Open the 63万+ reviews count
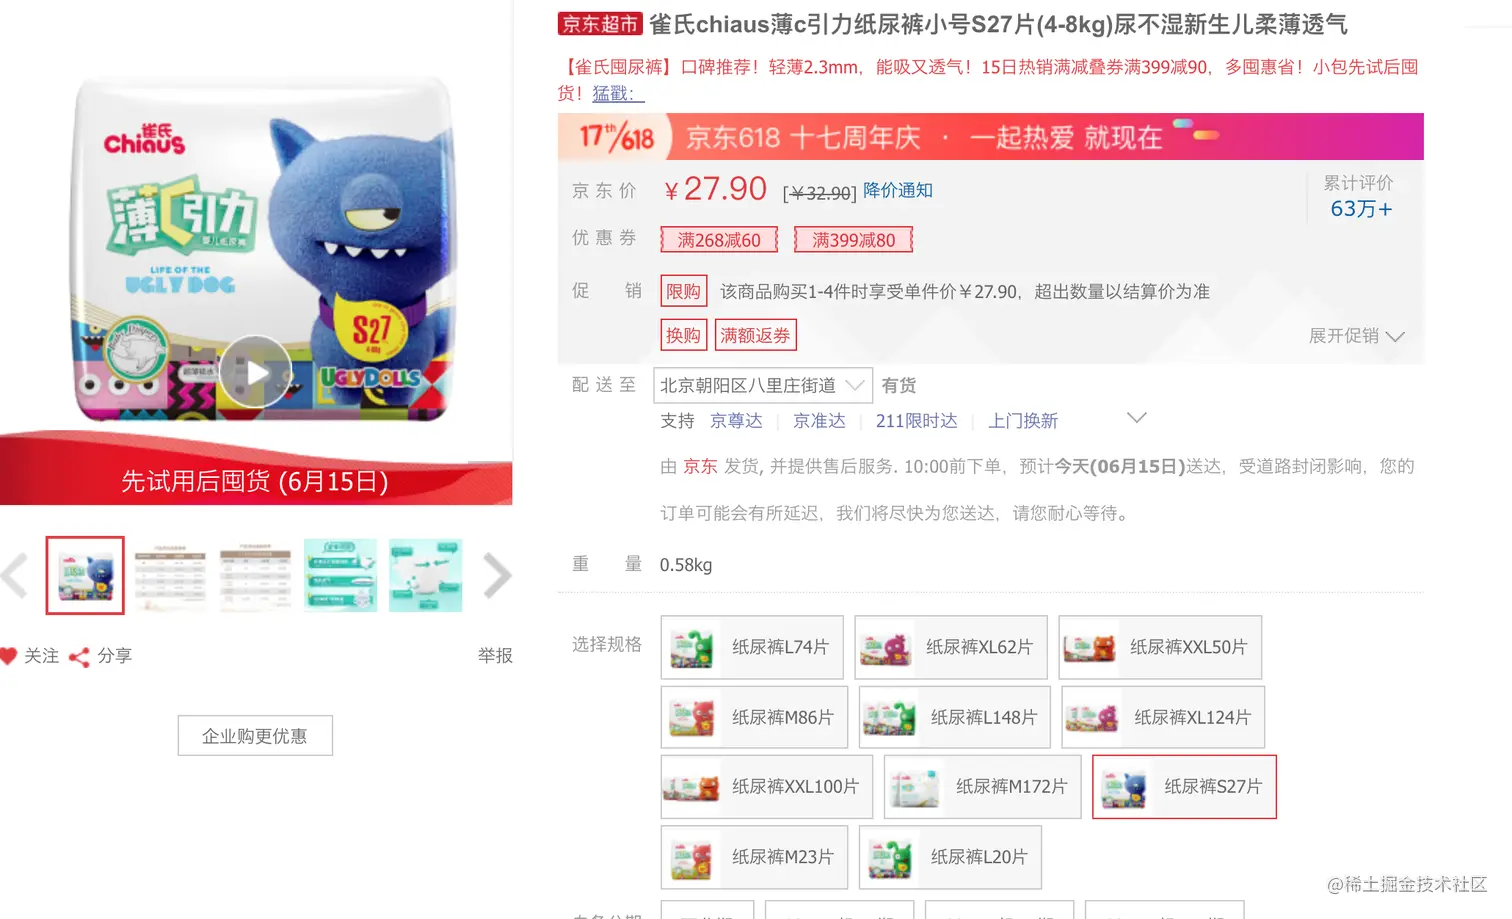This screenshot has width=1512, height=919. click(x=1361, y=209)
